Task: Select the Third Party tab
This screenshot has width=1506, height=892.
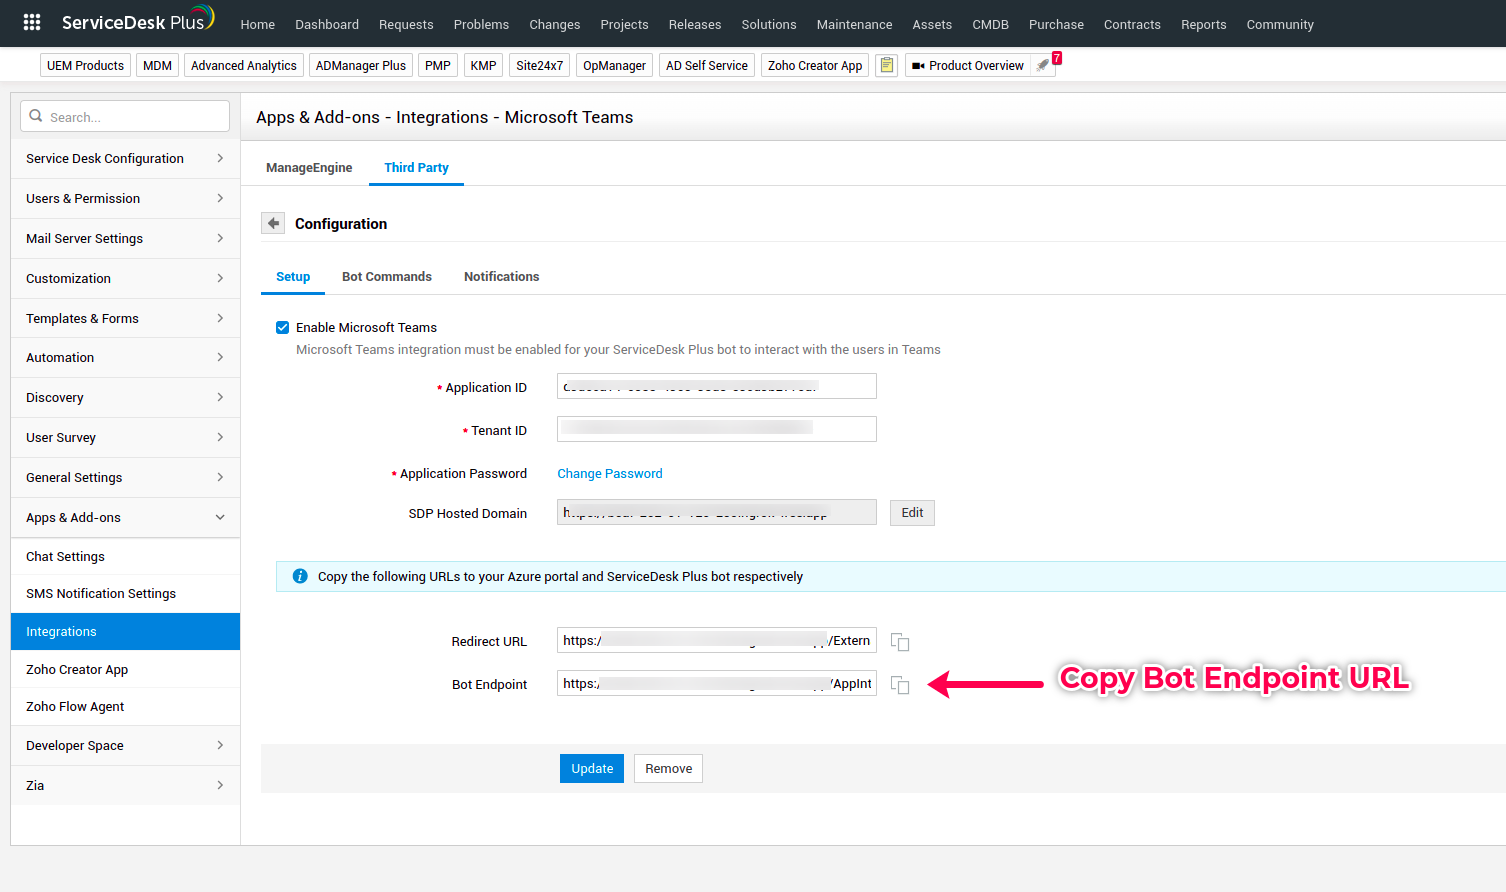Action: (x=416, y=167)
